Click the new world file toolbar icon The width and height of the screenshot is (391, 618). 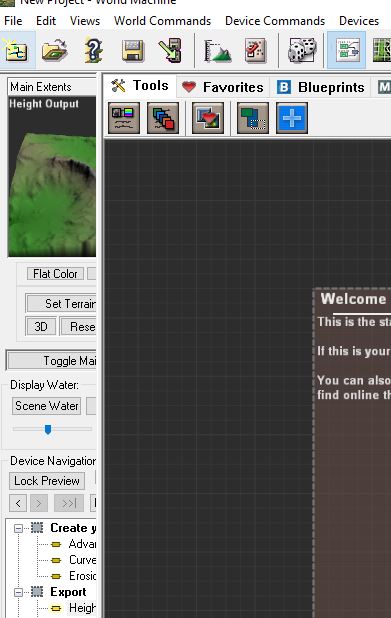(17, 50)
